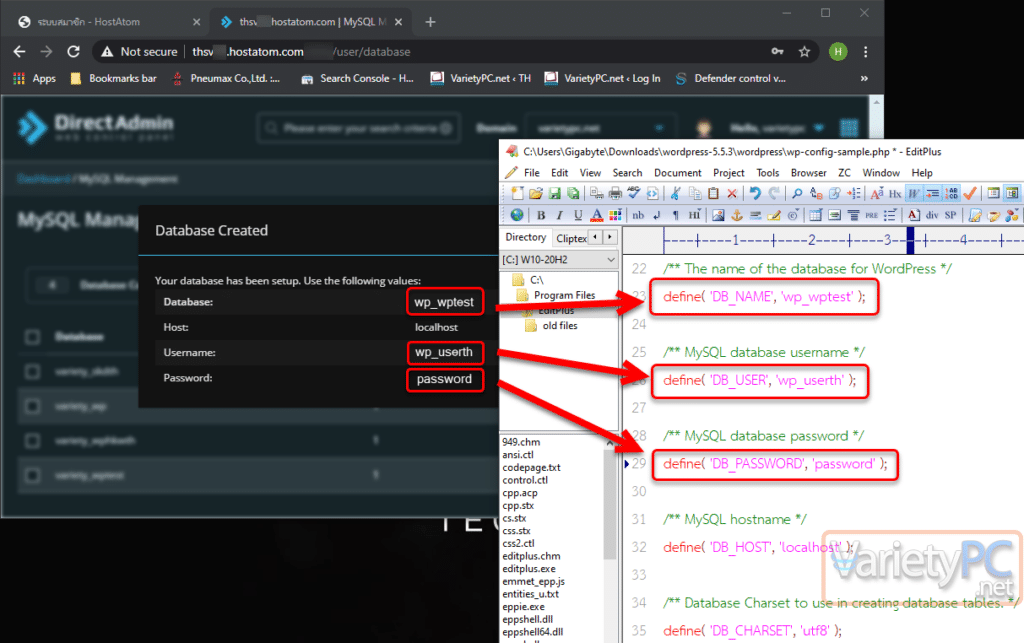
Task: Switch to the Cliptext tab
Action: [x=571, y=238]
